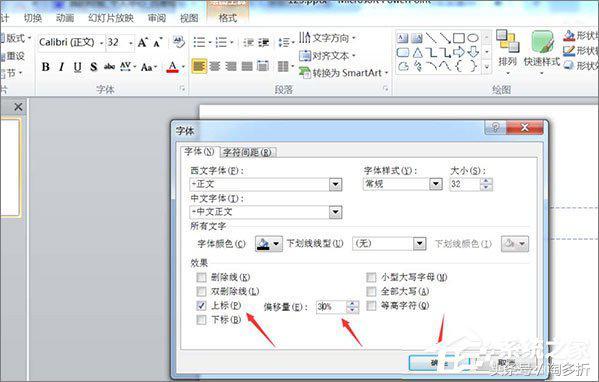Open 格式 Format ribbon tab
This screenshot has height=382, width=599.
[x=228, y=18]
